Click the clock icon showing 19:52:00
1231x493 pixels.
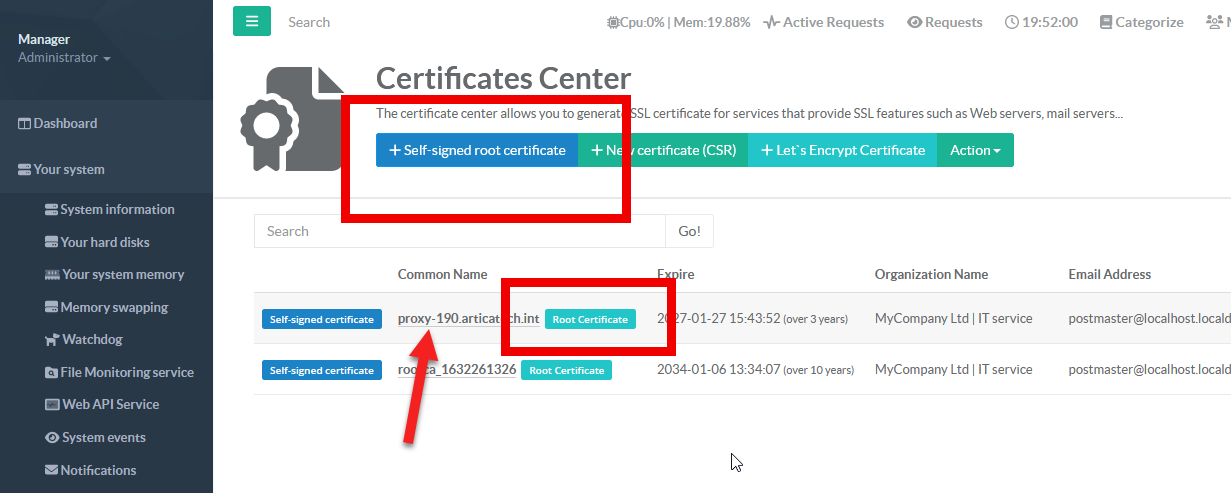coord(1012,22)
